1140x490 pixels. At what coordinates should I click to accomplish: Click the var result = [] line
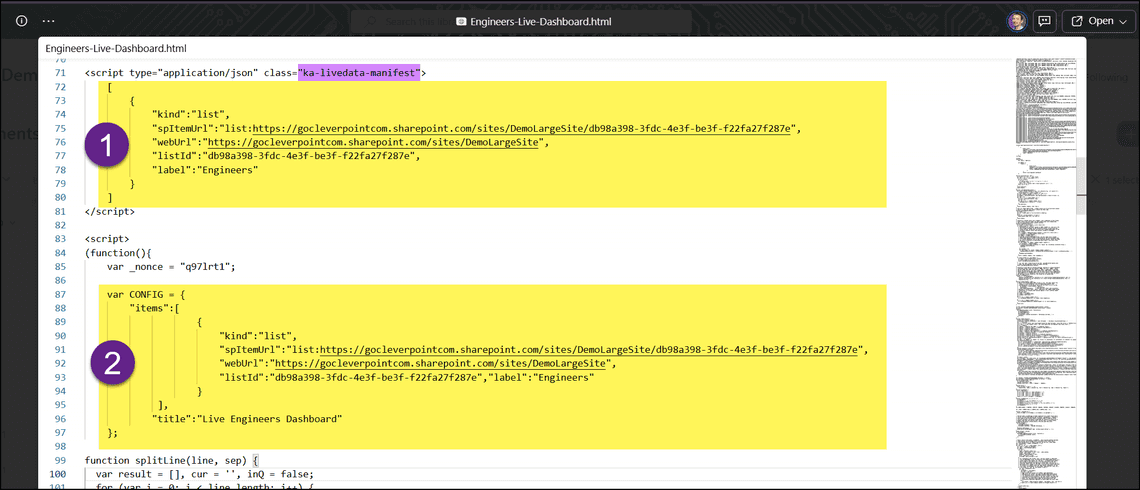click(206, 474)
